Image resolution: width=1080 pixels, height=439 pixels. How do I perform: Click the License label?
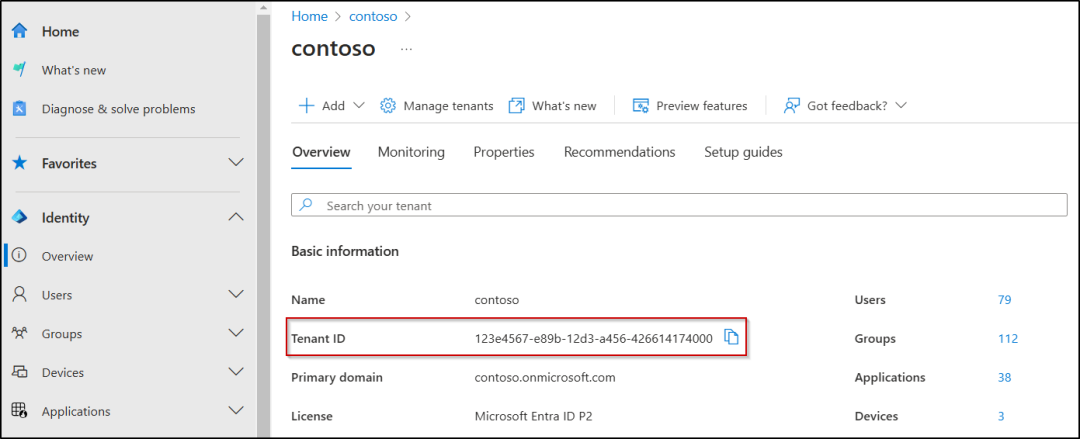[x=311, y=416]
